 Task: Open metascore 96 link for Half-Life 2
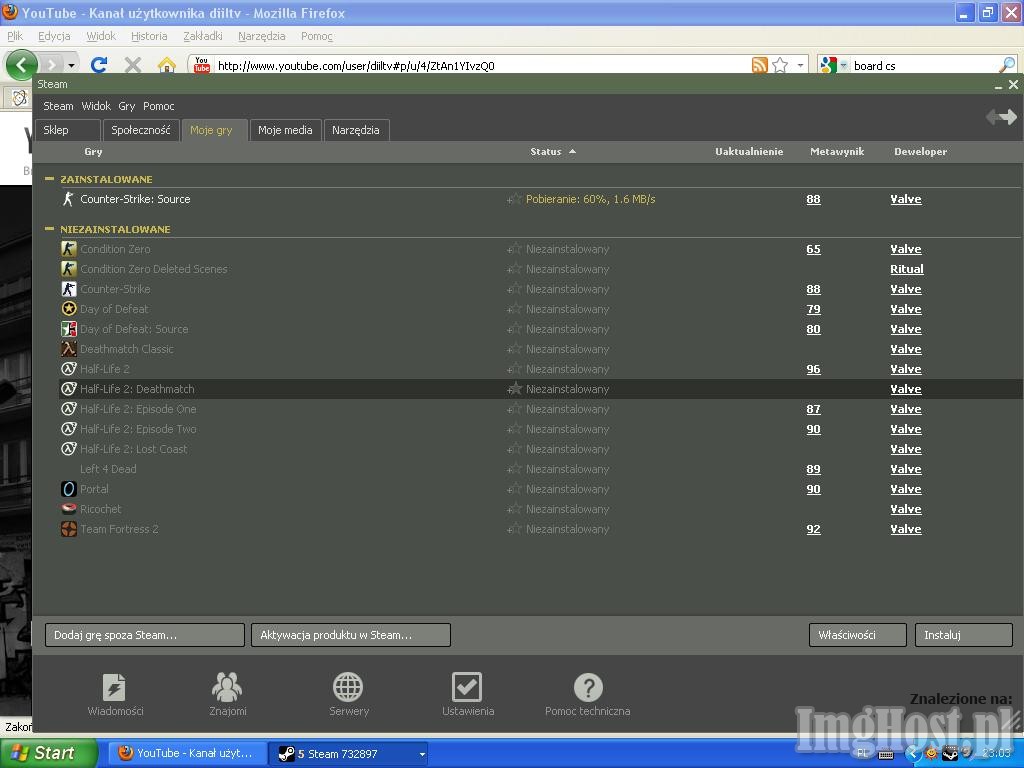(813, 369)
